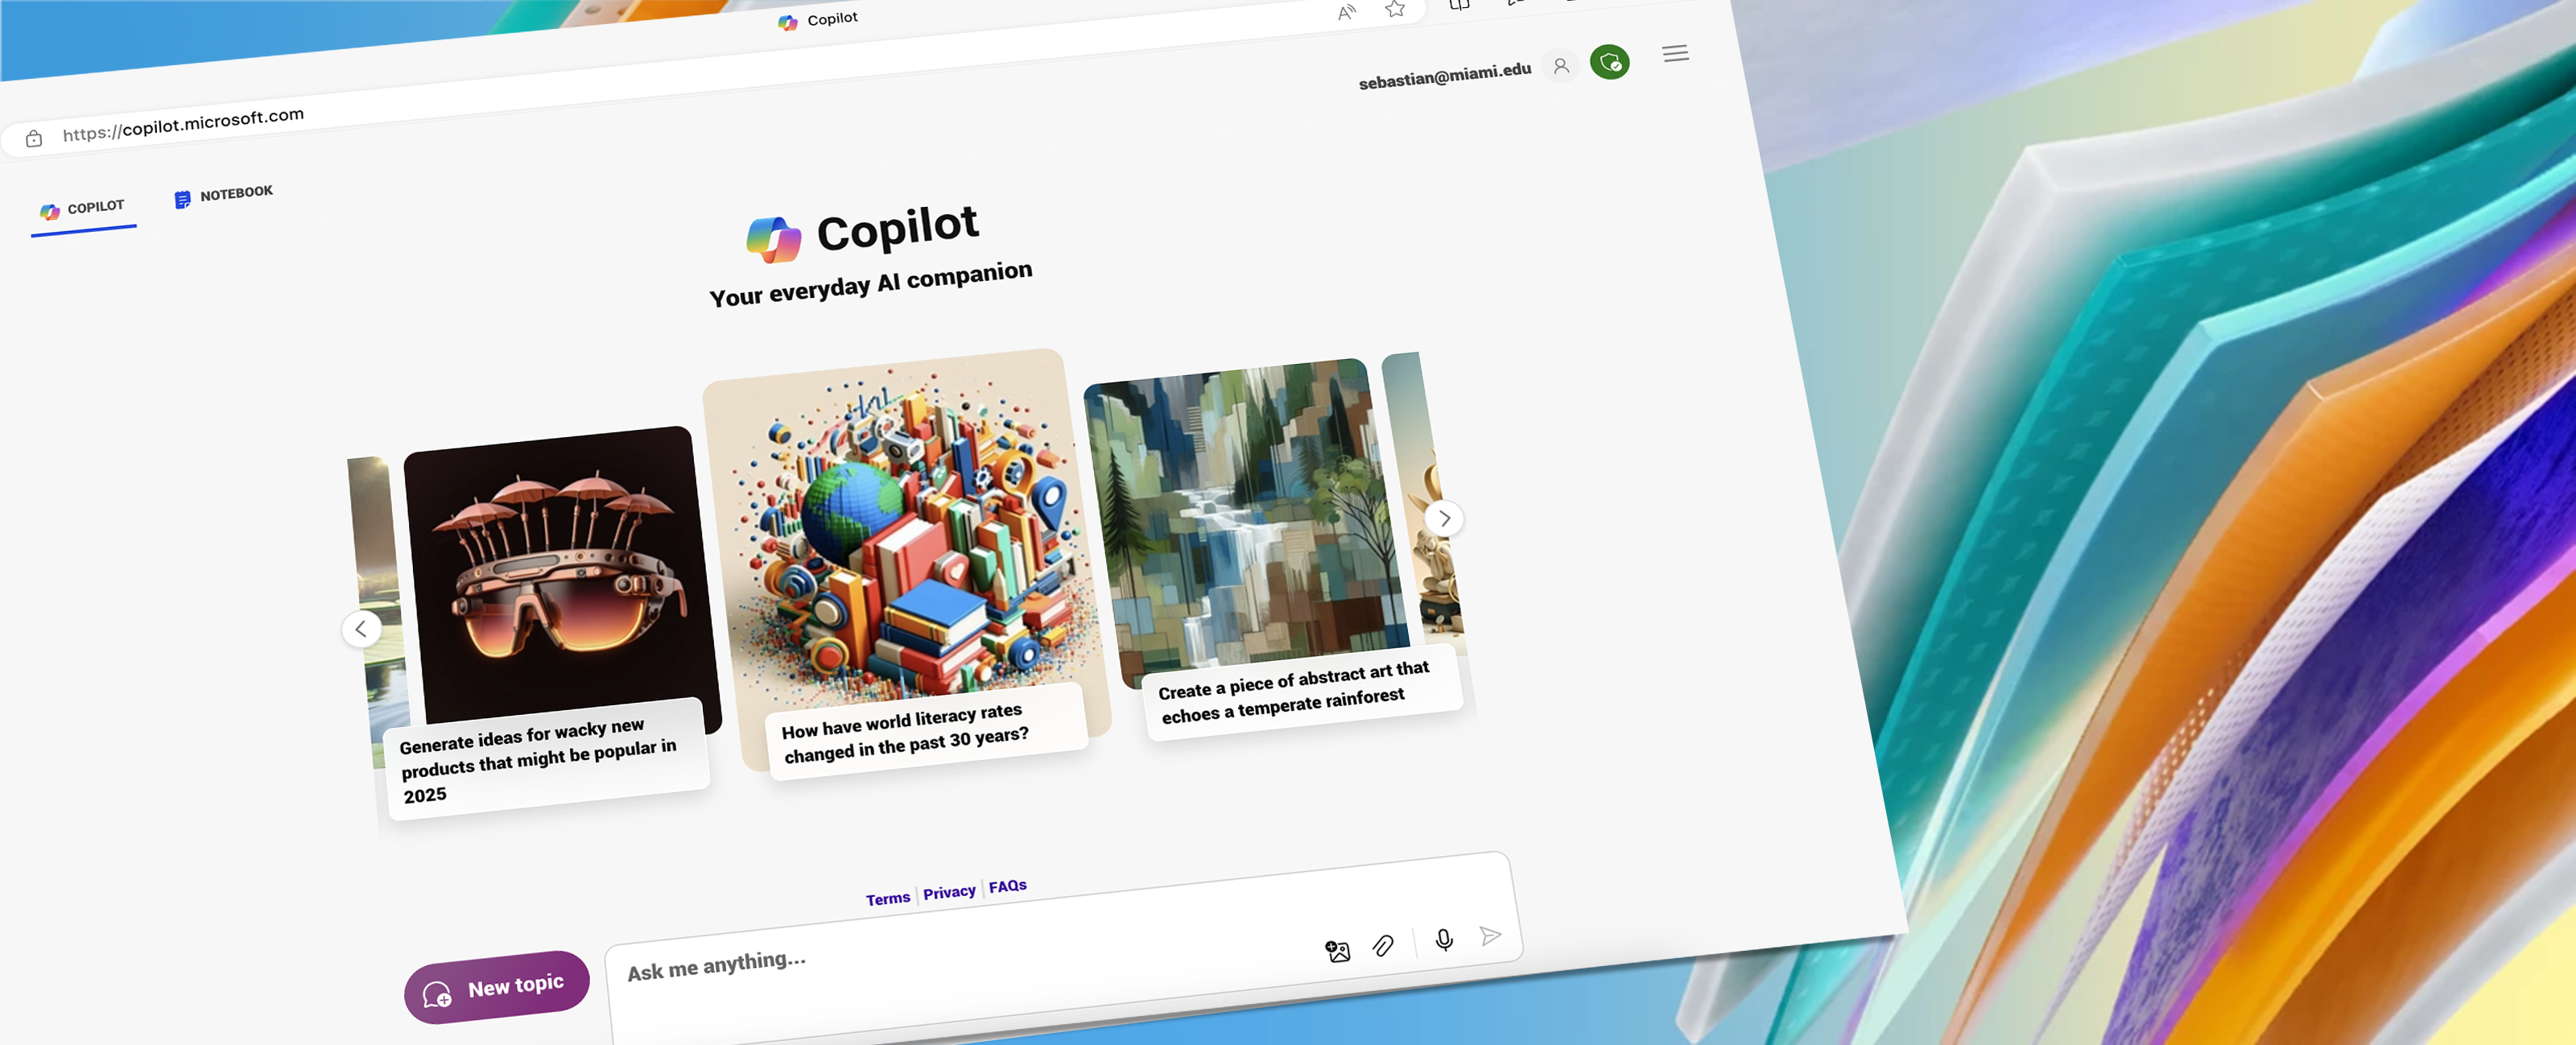Click the Copilot browser tab title

point(832,19)
